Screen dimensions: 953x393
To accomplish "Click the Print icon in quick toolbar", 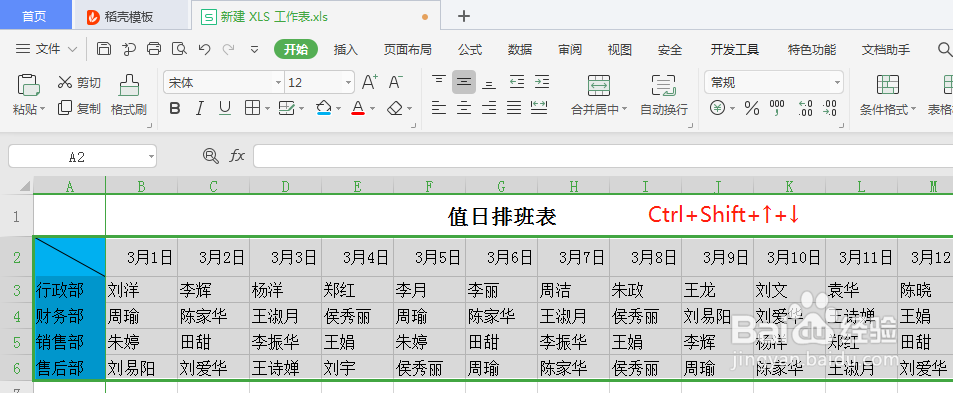I will (x=154, y=49).
